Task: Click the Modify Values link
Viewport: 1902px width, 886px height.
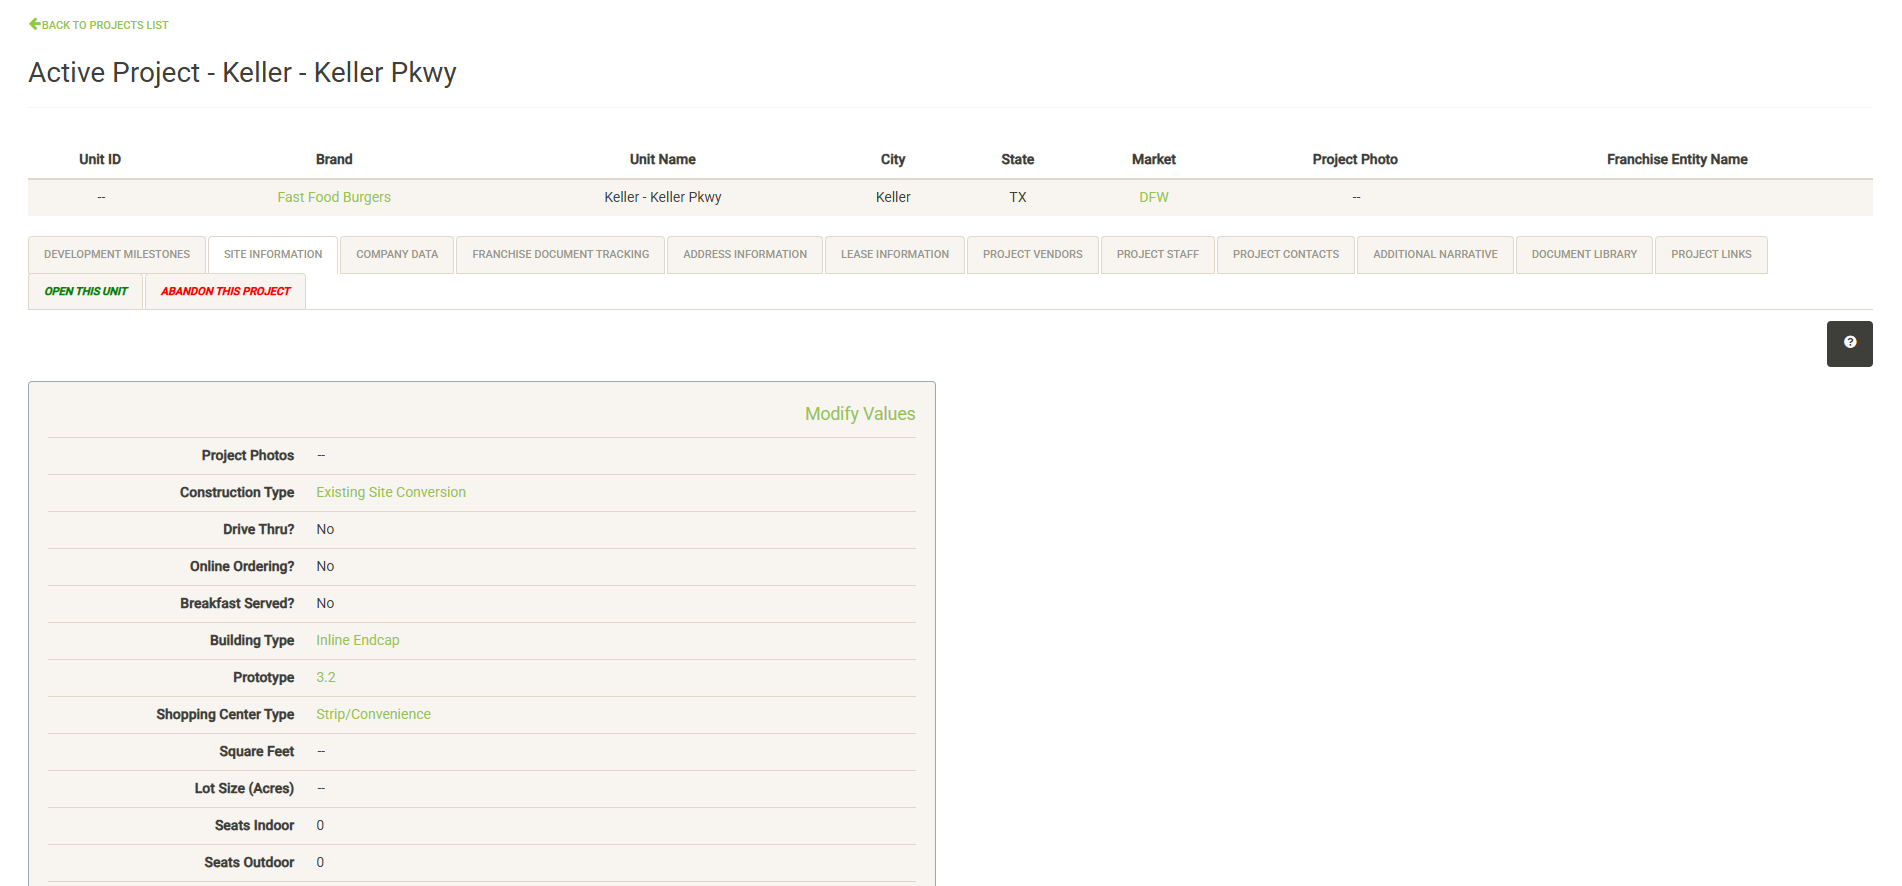Action: click(x=860, y=414)
